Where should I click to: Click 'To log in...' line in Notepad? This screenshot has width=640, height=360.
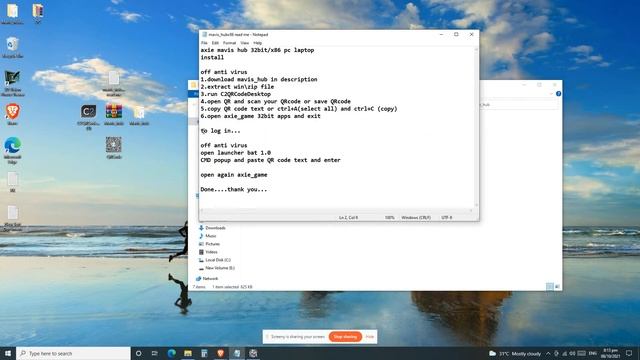[220, 131]
